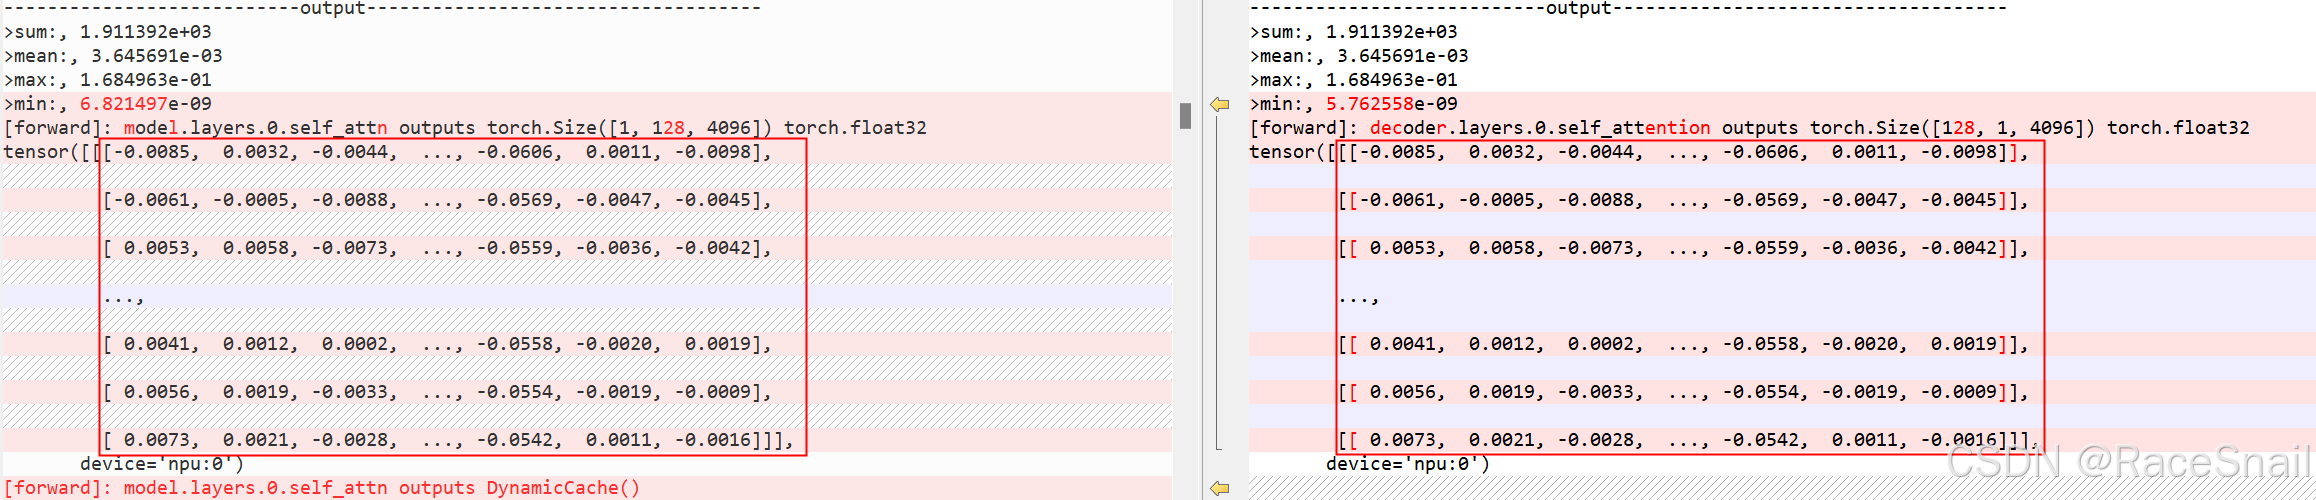Click the right pane '>sum:, 1.911392e+03' line
2316x500 pixels.
(1354, 32)
